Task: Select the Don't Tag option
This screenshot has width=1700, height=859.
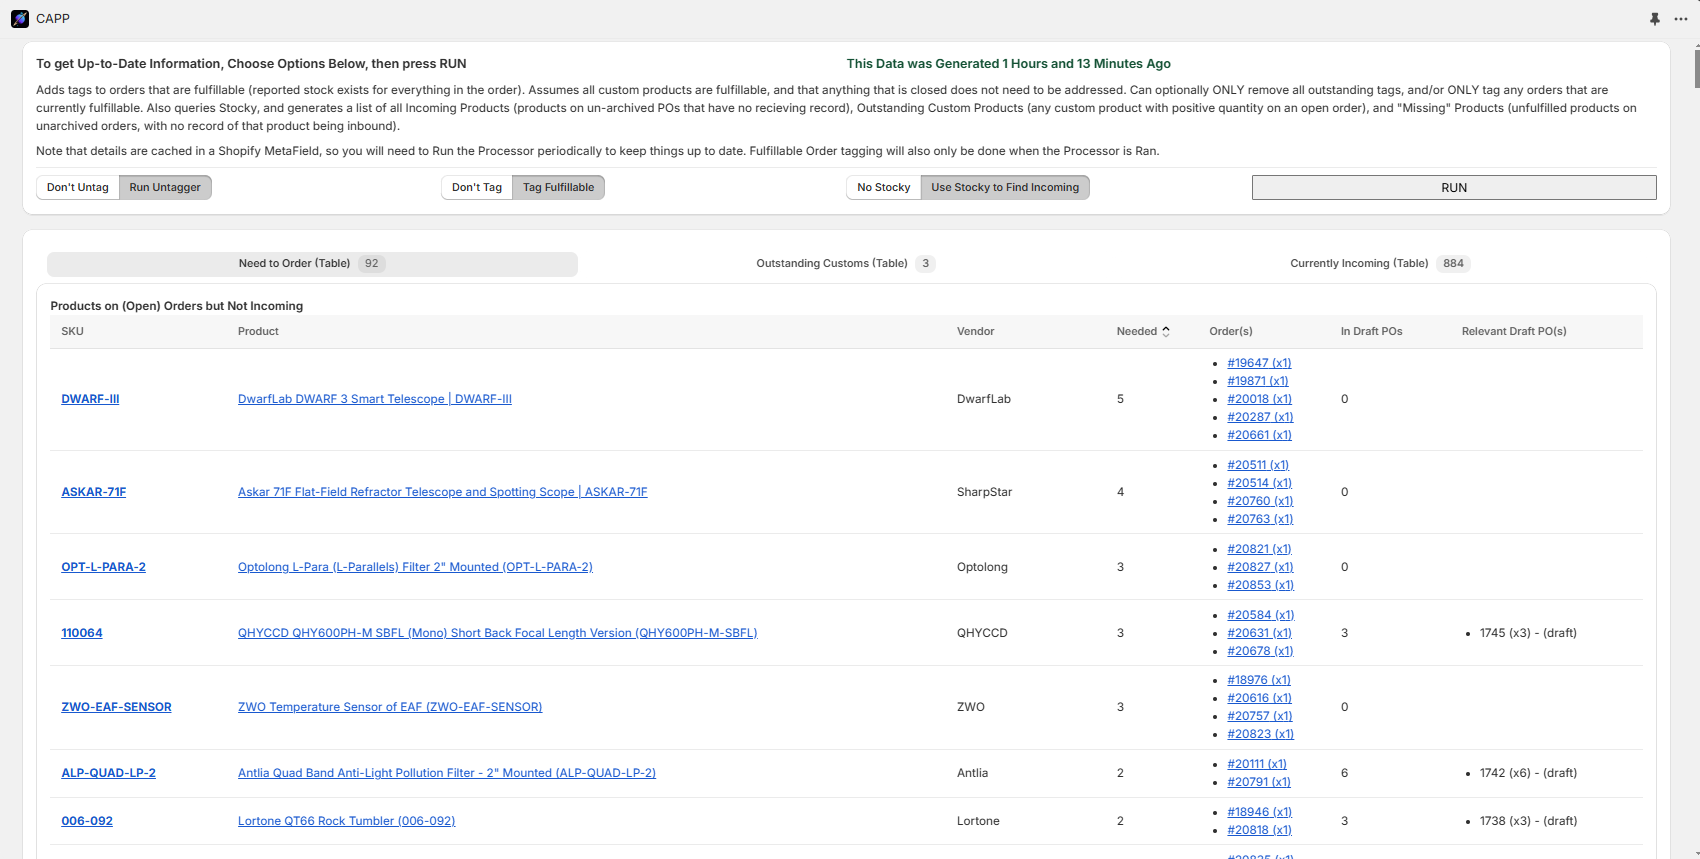Action: click(x=477, y=188)
